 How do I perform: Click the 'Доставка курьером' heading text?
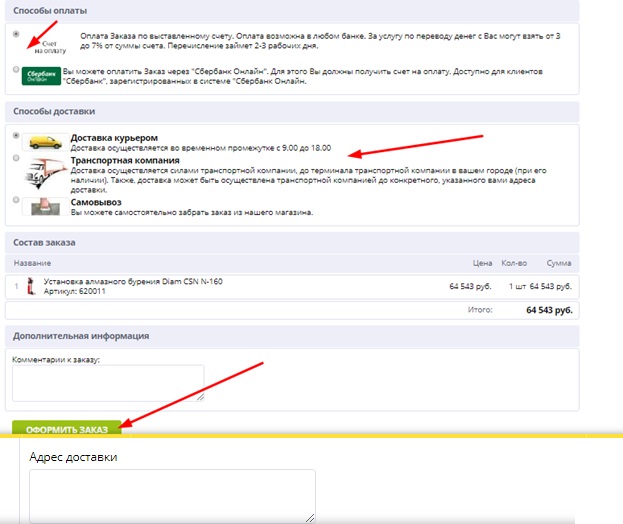tap(114, 137)
